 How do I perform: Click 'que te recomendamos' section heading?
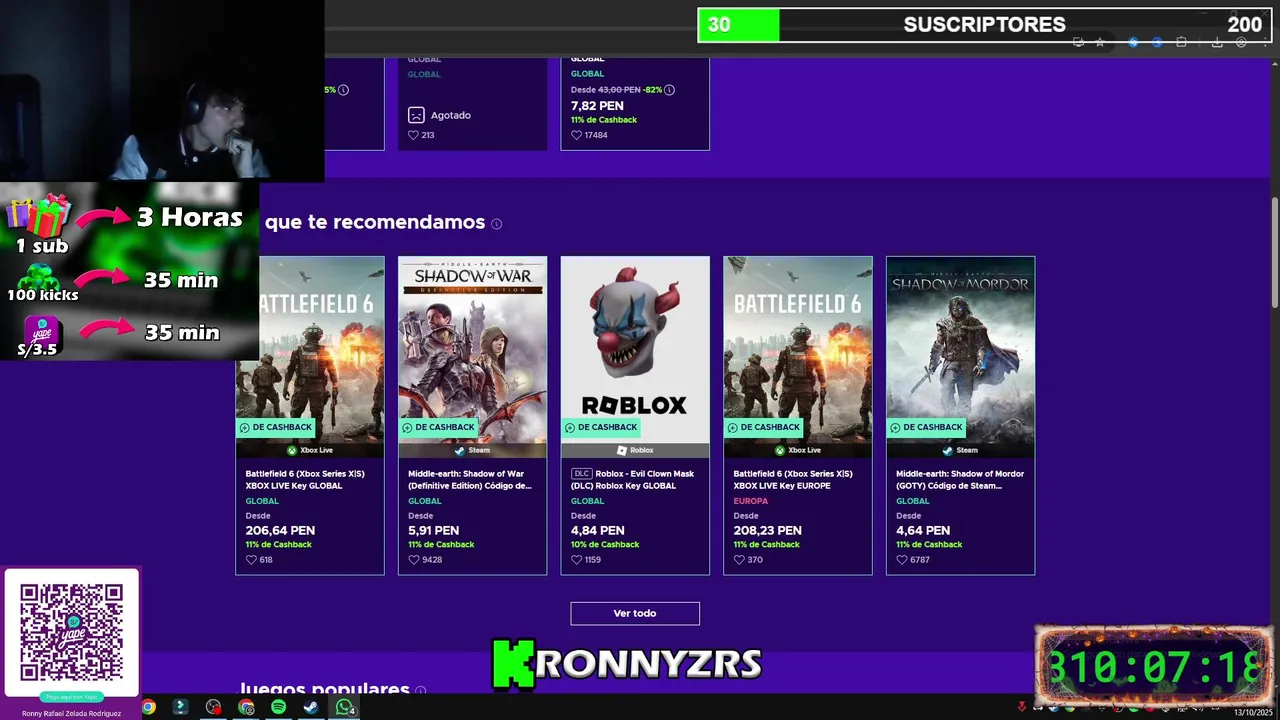[x=375, y=222]
